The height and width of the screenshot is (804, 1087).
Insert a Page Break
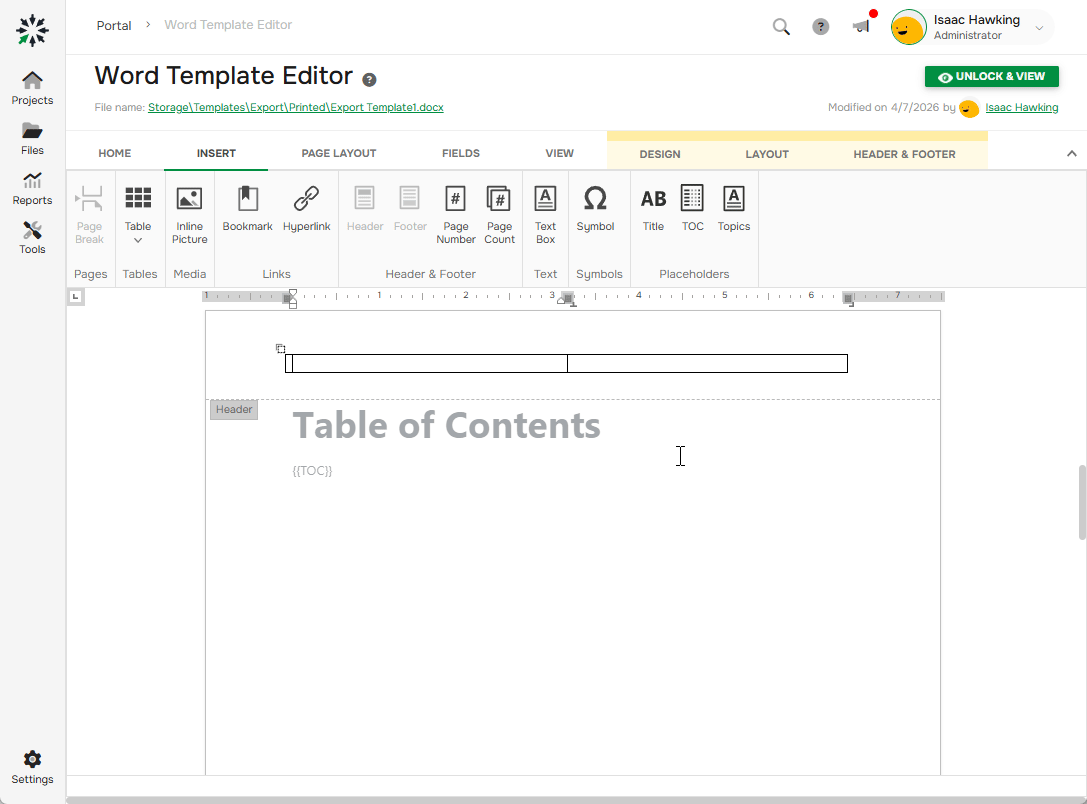(x=89, y=215)
